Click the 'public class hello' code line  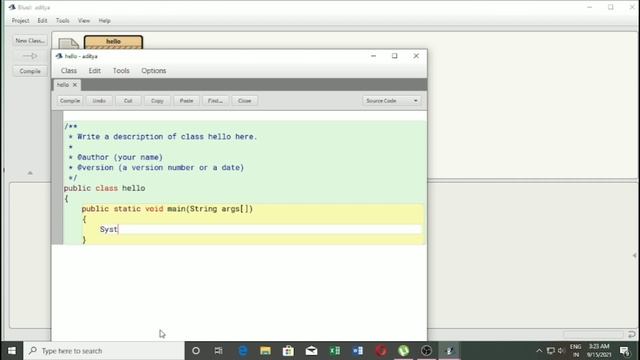tap(104, 188)
